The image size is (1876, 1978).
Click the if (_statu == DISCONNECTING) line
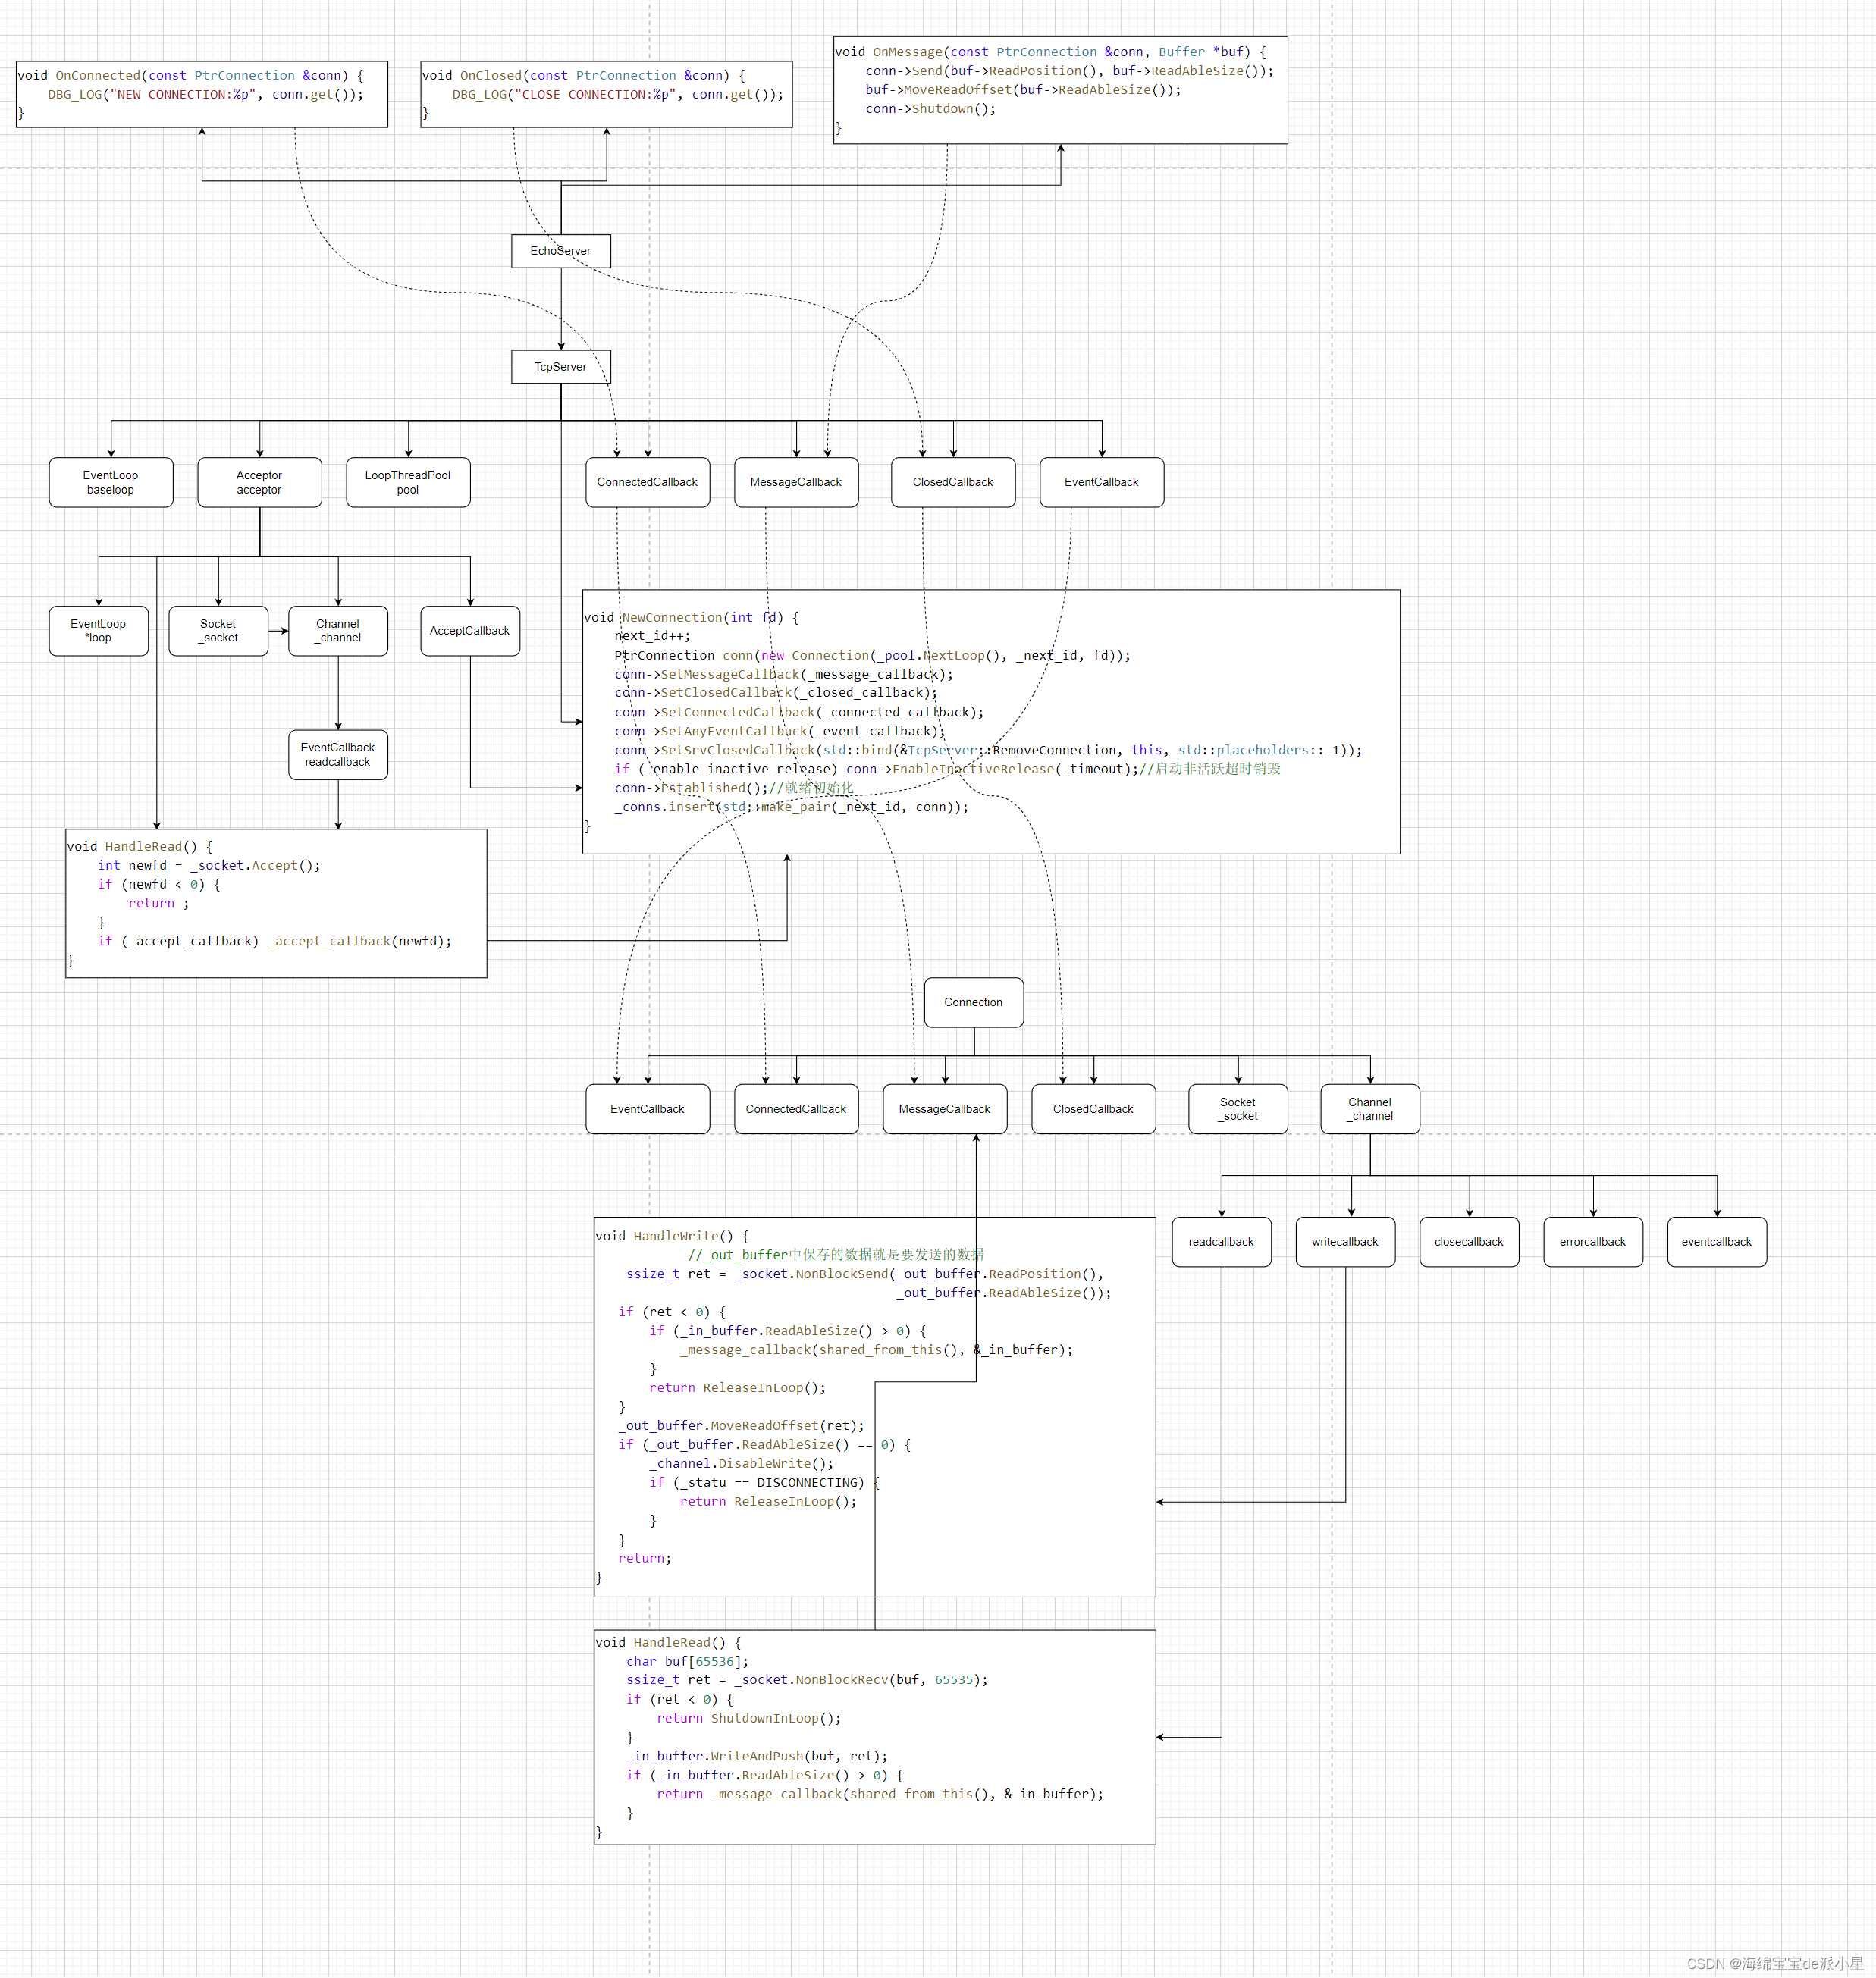click(x=764, y=1484)
